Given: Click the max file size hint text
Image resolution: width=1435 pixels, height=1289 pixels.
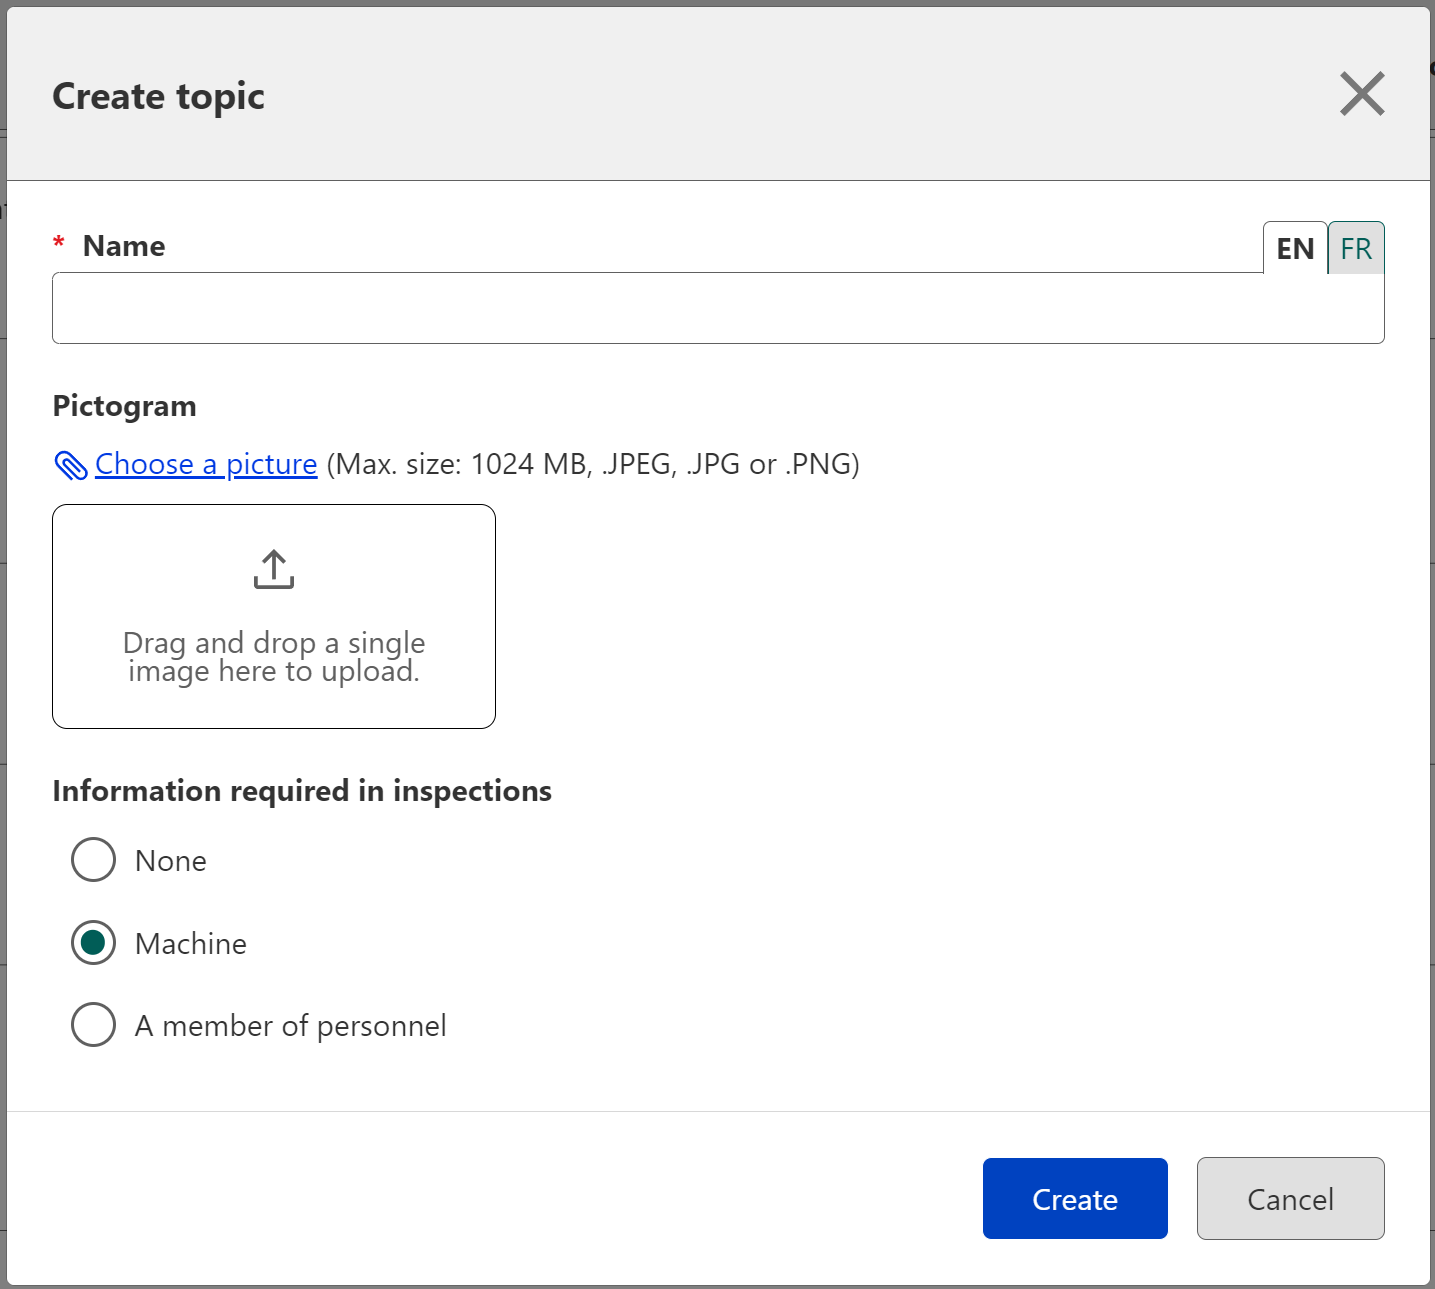Looking at the screenshot, I should [593, 464].
